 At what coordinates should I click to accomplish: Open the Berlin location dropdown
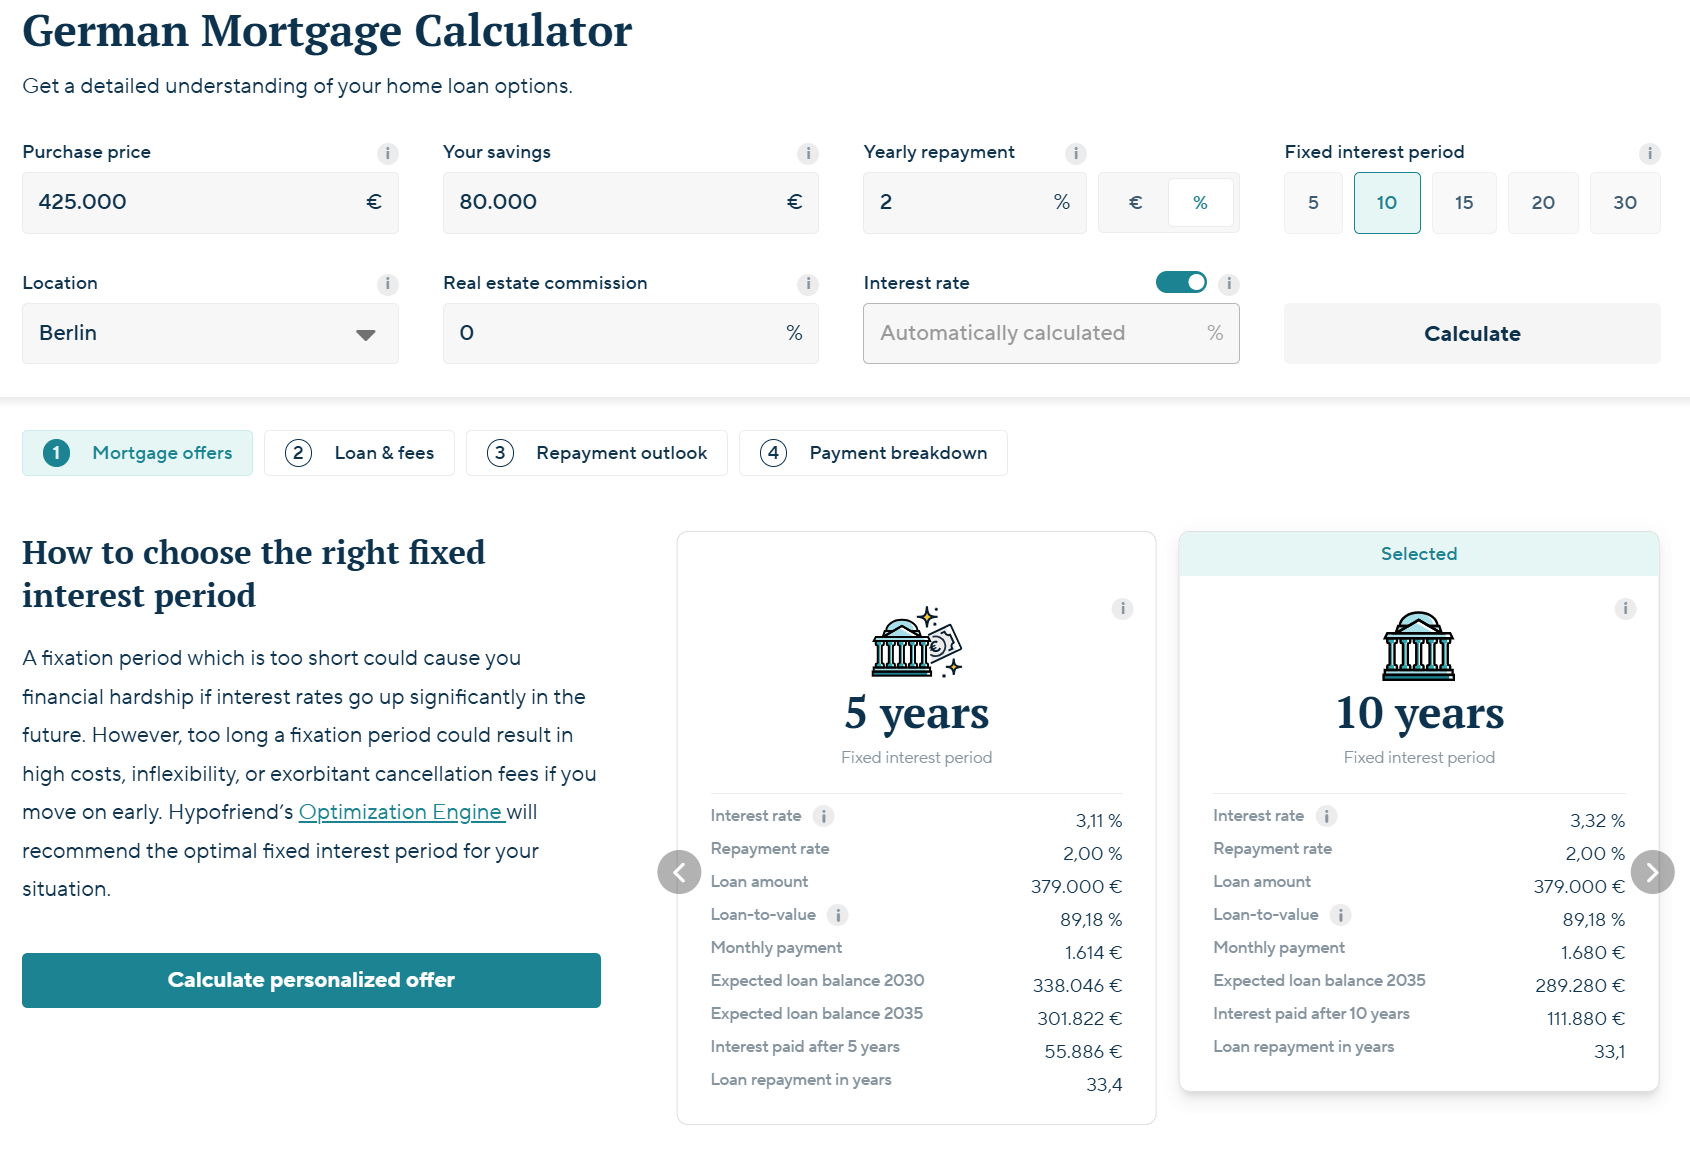point(210,334)
